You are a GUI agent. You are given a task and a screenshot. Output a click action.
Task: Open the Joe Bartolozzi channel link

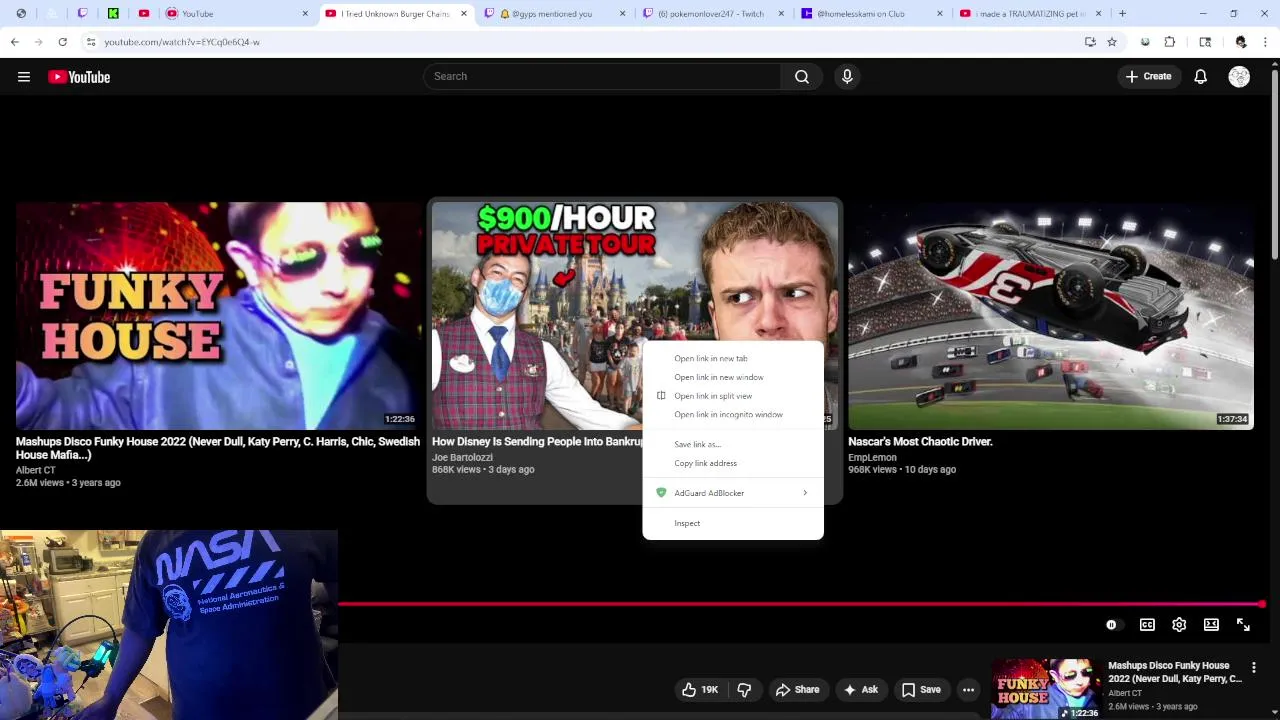click(462, 457)
